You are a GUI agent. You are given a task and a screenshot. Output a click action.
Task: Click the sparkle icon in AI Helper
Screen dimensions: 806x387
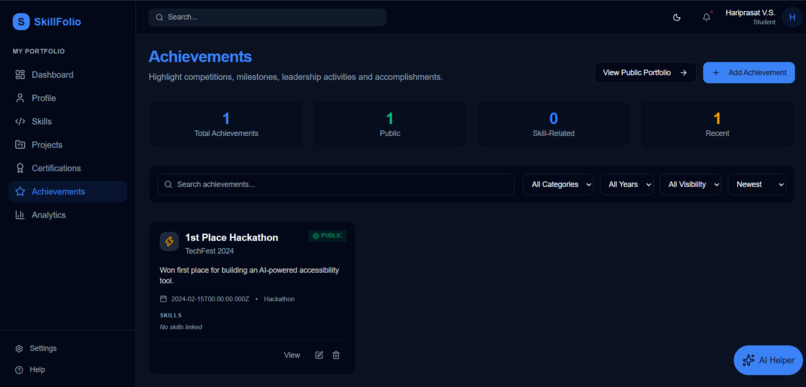748,360
